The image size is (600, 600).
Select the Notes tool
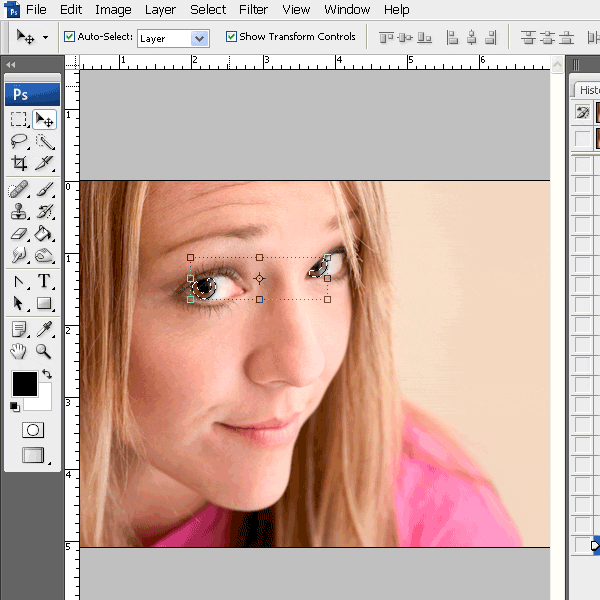18,329
